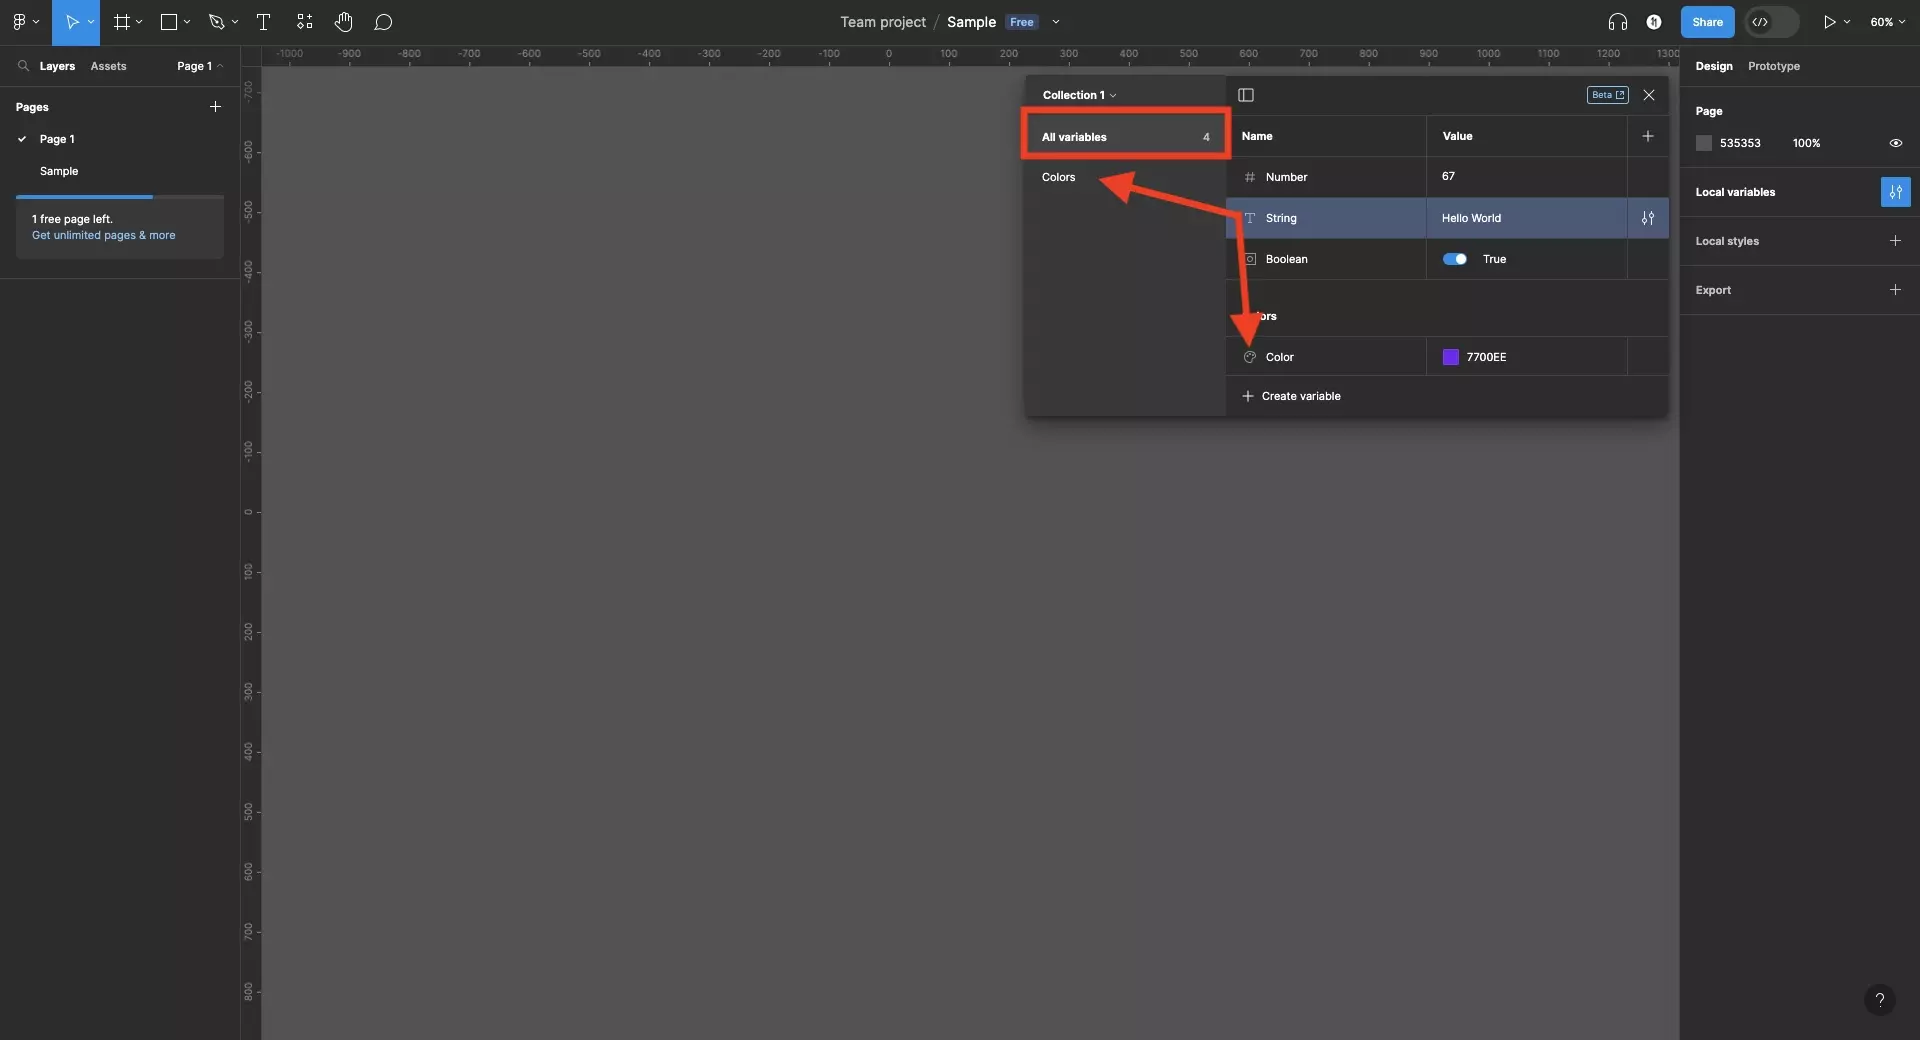Screen dimensions: 1920x1040
Task: Toggle page background visibility eye
Action: (x=1895, y=143)
